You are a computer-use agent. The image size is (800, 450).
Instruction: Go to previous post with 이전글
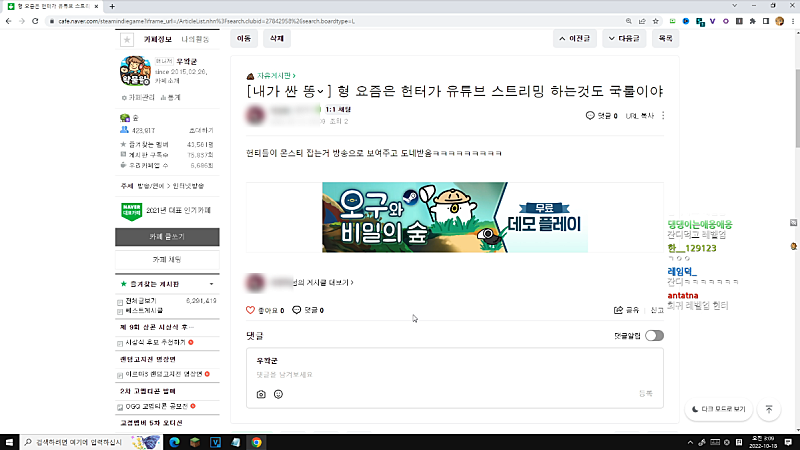574,39
